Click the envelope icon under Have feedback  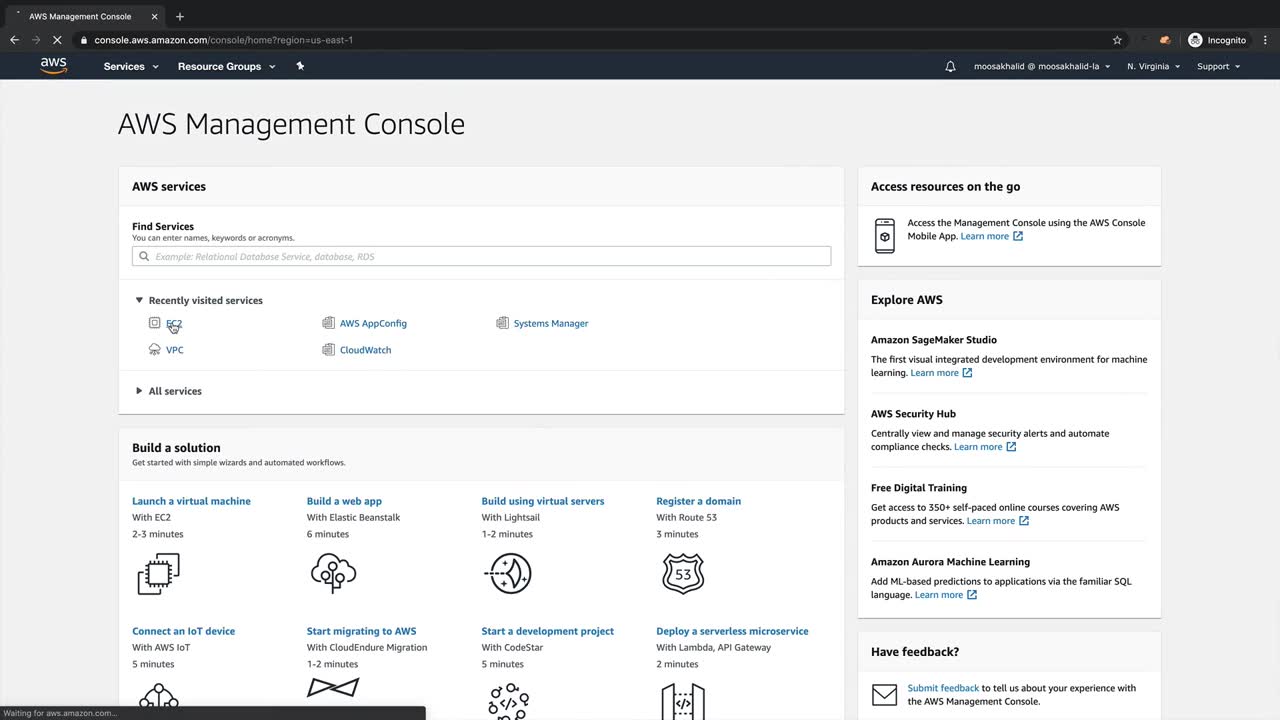click(x=884, y=694)
